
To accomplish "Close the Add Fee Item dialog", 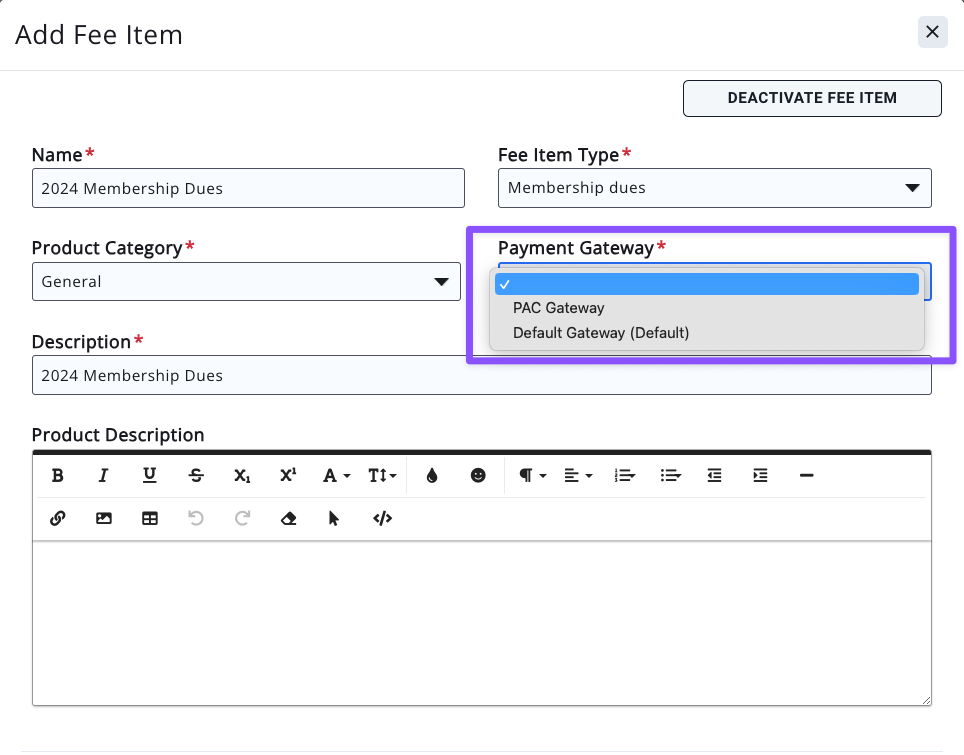I will [x=932, y=32].
